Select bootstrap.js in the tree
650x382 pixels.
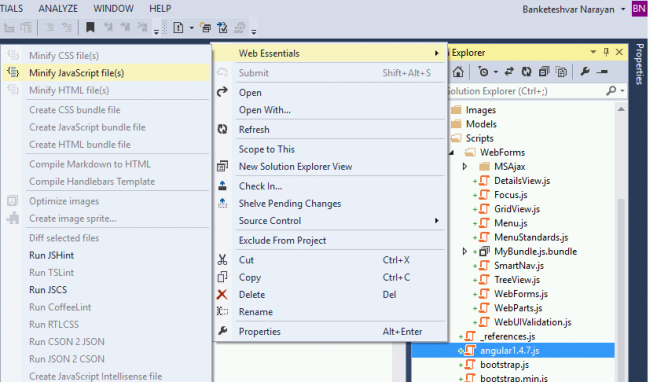click(x=504, y=365)
